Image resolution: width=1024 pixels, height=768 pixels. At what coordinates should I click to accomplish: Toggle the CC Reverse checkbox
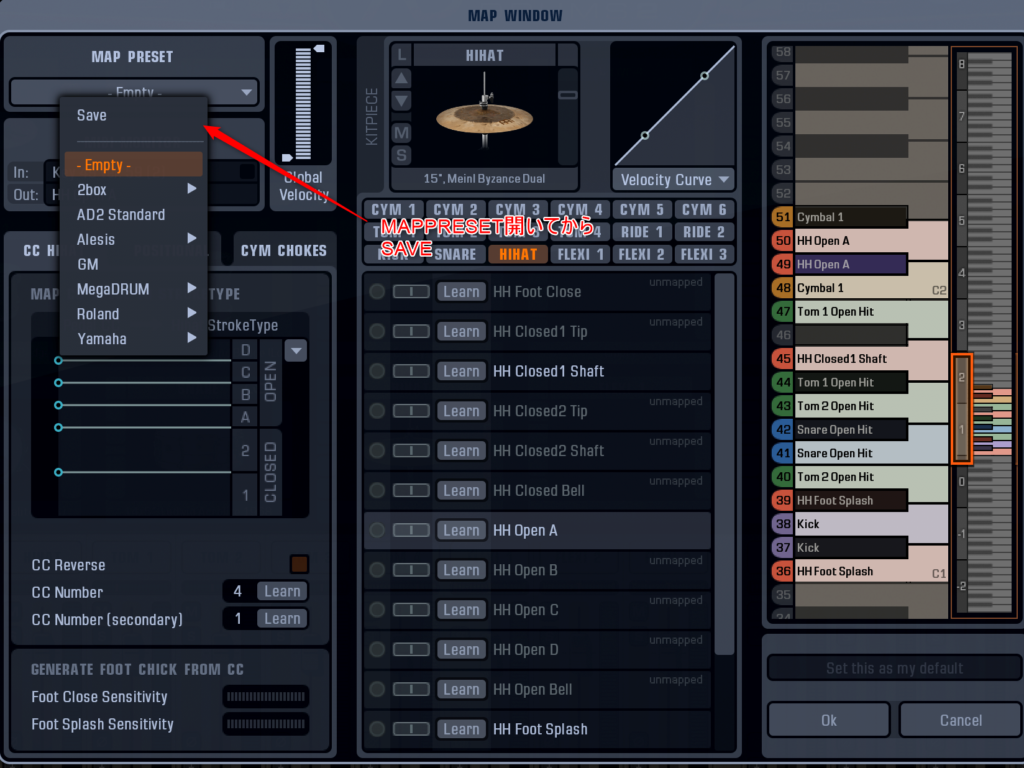pos(298,564)
